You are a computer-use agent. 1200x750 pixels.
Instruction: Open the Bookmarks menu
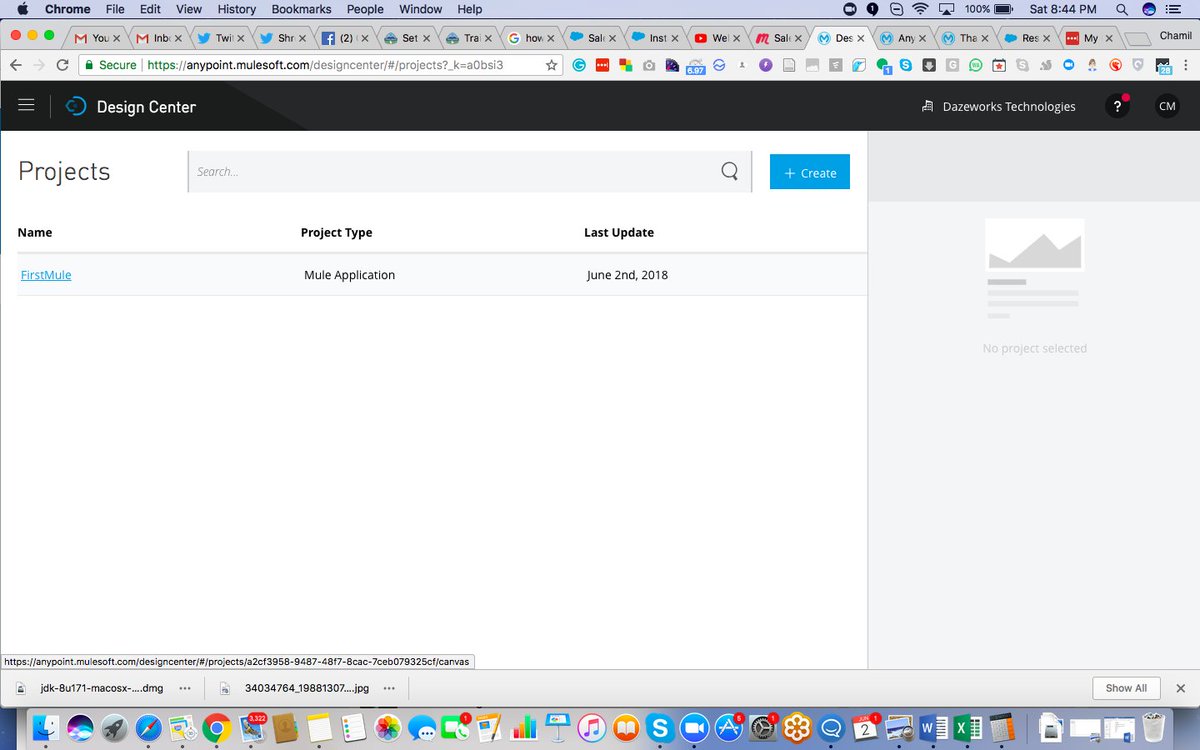[301, 9]
